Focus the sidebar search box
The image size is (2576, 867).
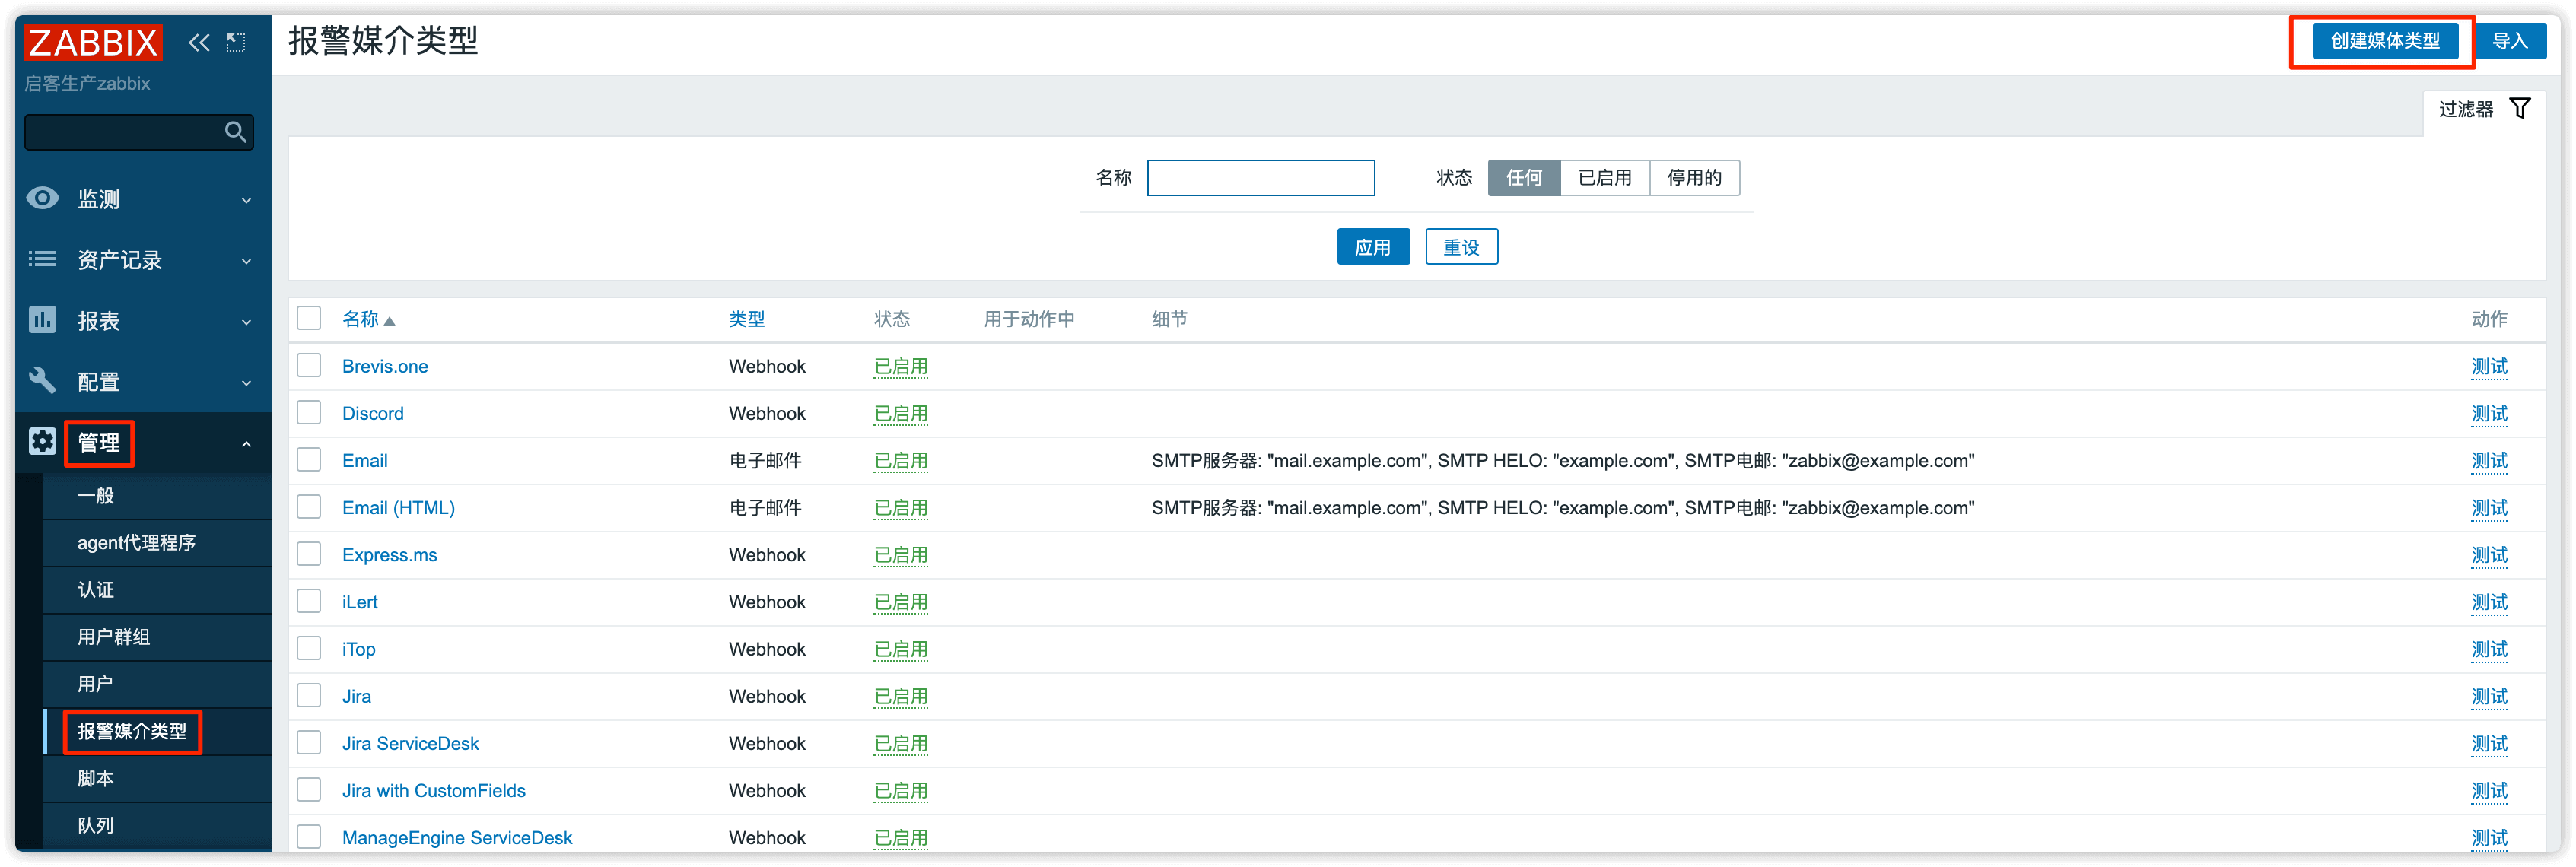tap(138, 131)
